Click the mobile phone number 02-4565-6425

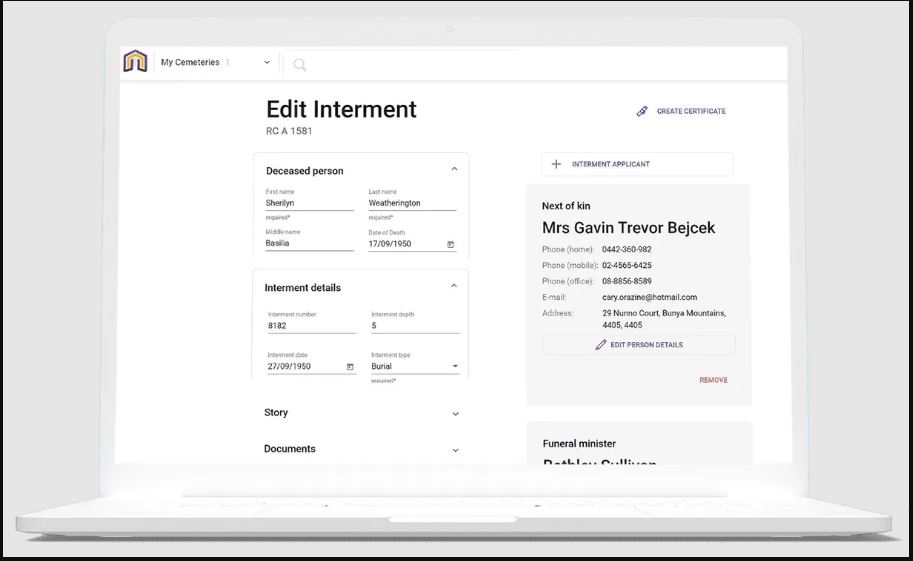627,265
